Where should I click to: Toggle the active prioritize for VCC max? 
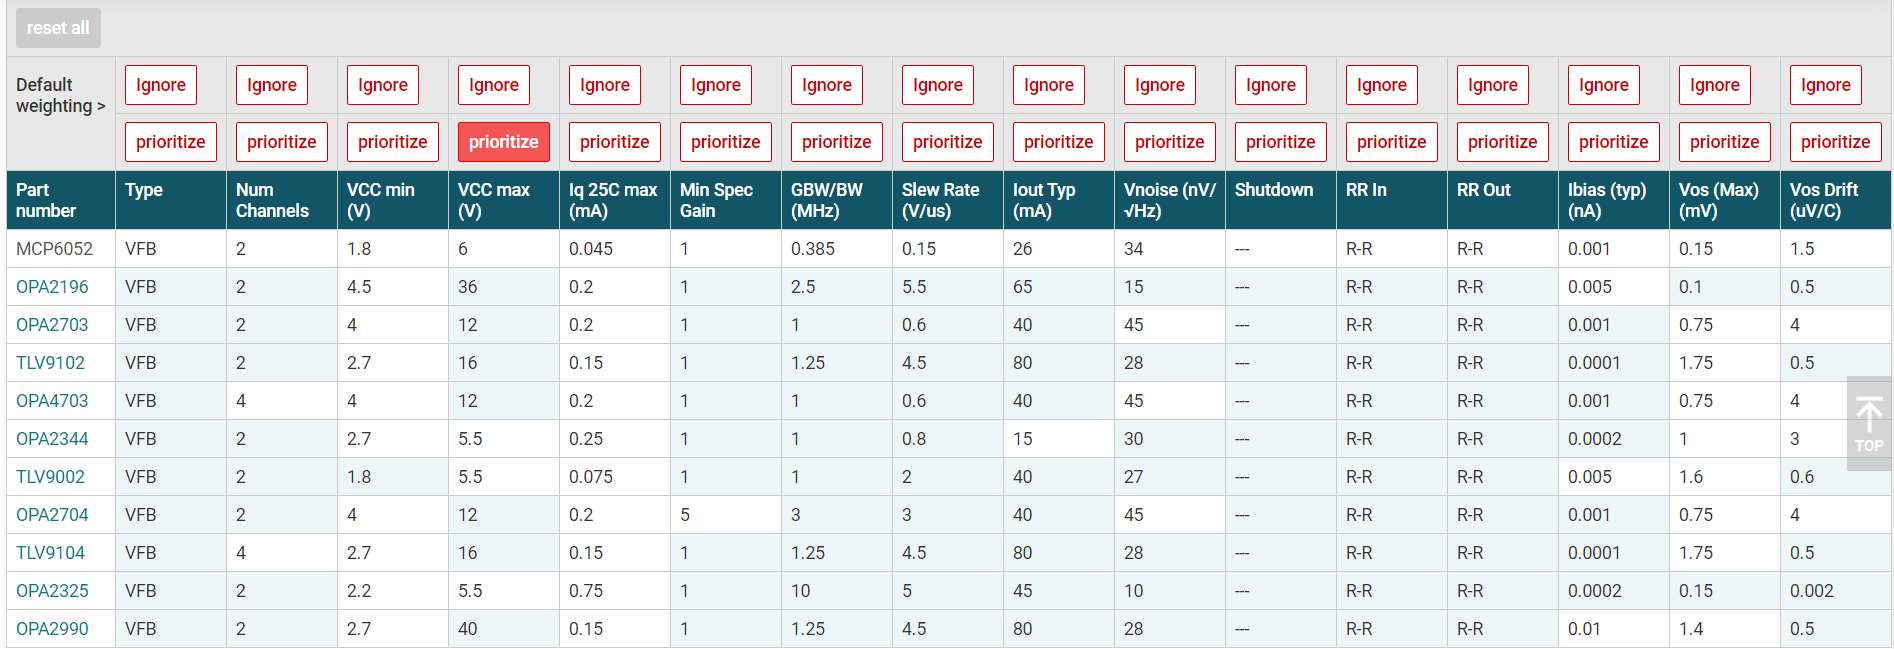(503, 142)
